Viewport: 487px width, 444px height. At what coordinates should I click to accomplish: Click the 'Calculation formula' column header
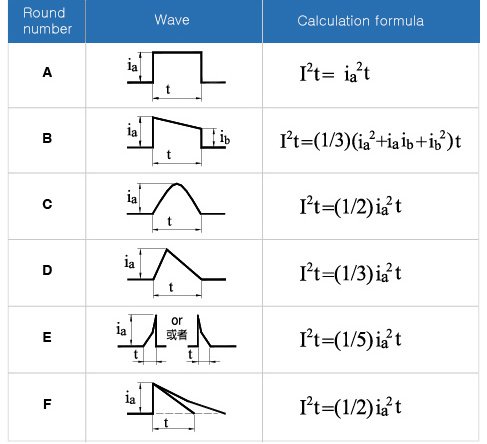pos(360,21)
